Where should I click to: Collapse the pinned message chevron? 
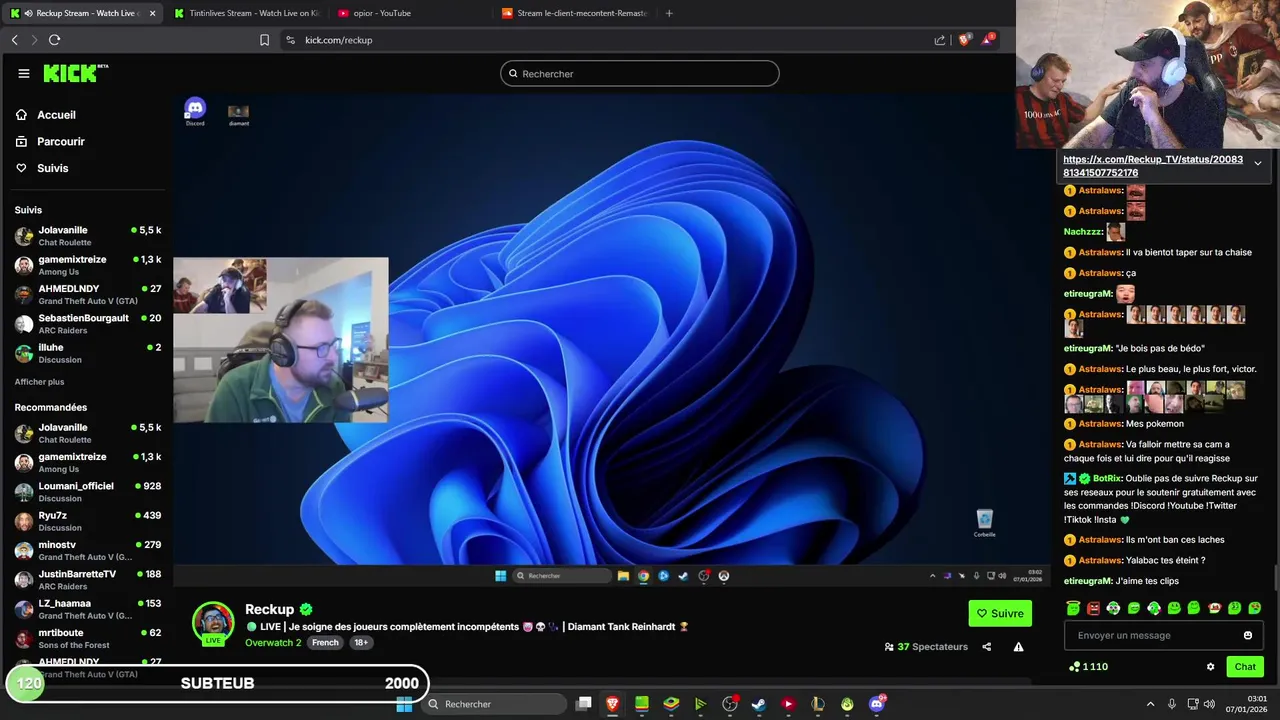pos(1257,163)
